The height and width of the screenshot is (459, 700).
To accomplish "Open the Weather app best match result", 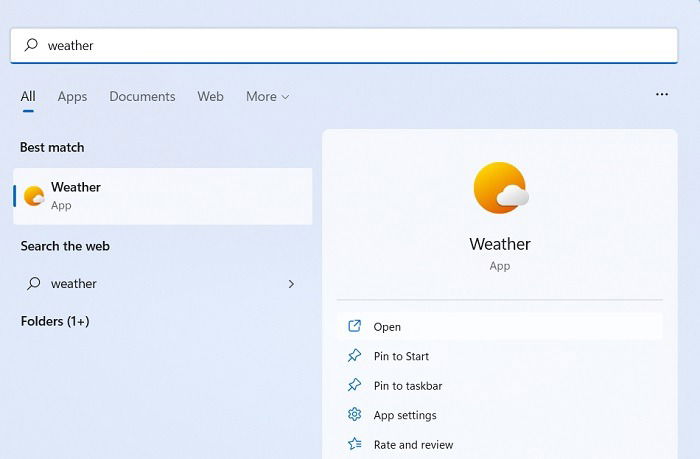I will pyautogui.click(x=163, y=196).
